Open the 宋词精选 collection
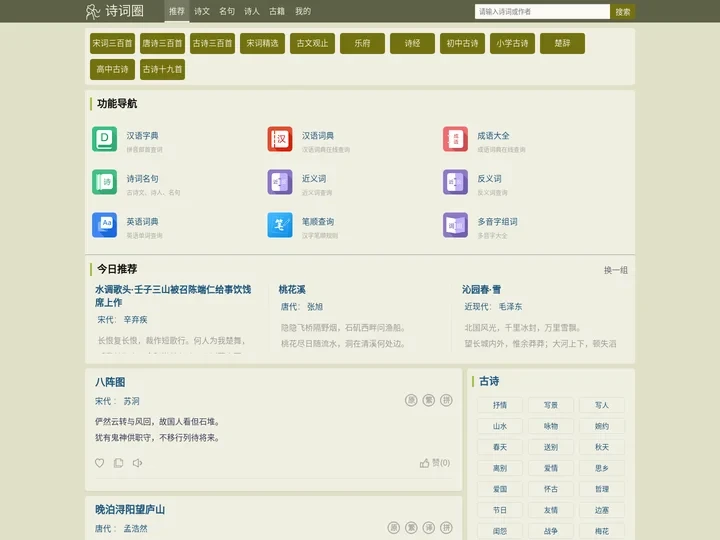Image resolution: width=720 pixels, height=540 pixels. click(x=263, y=43)
